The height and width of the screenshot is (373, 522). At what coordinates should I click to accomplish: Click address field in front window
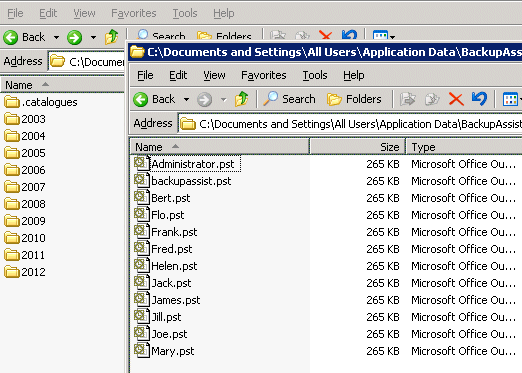click(350, 124)
